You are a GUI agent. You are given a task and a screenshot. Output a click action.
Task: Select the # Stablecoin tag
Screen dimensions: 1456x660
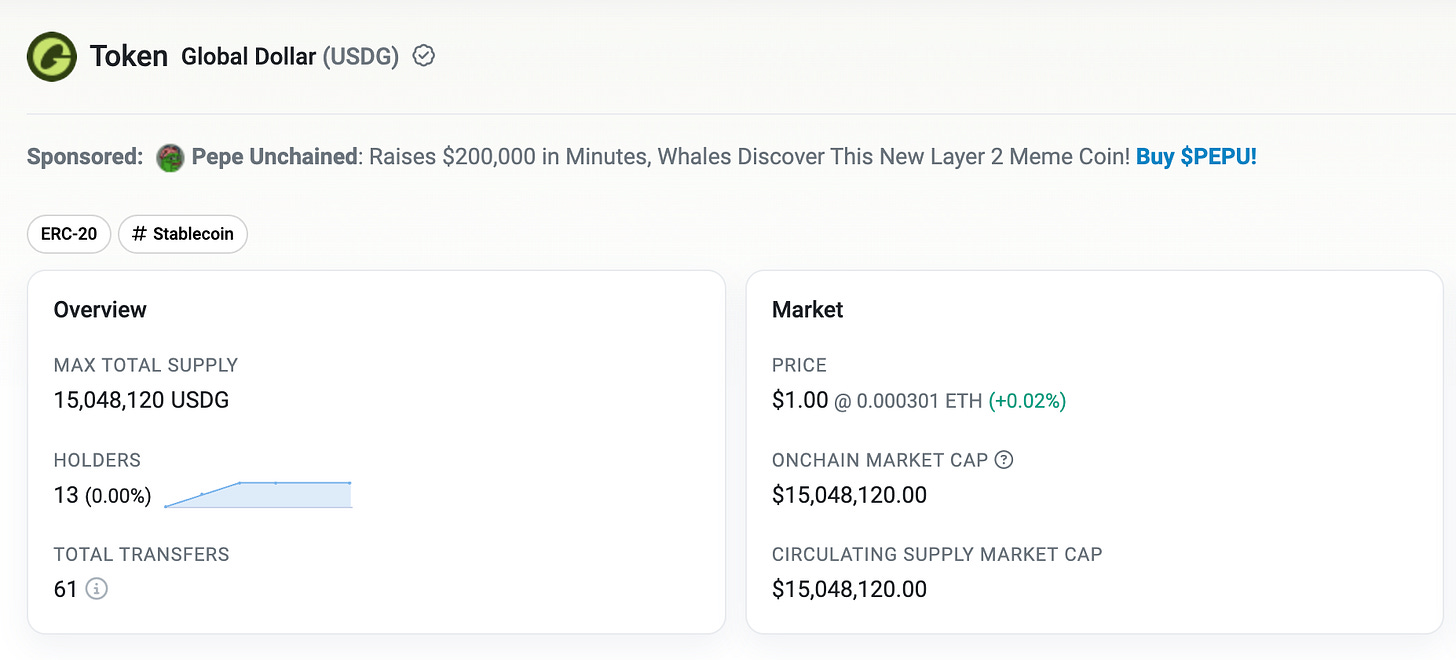click(x=183, y=234)
